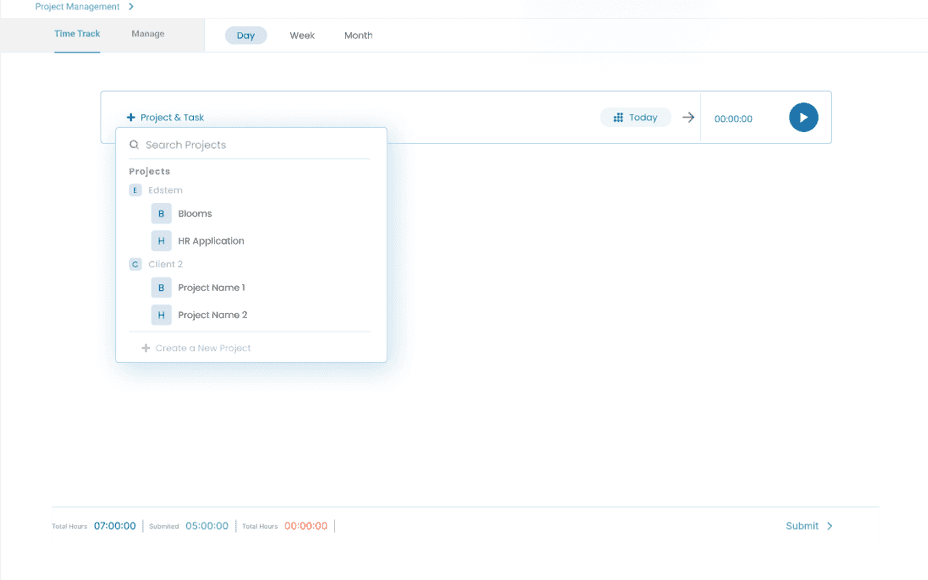
Task: Click the B icon beside Blooms
Action: 161,214
